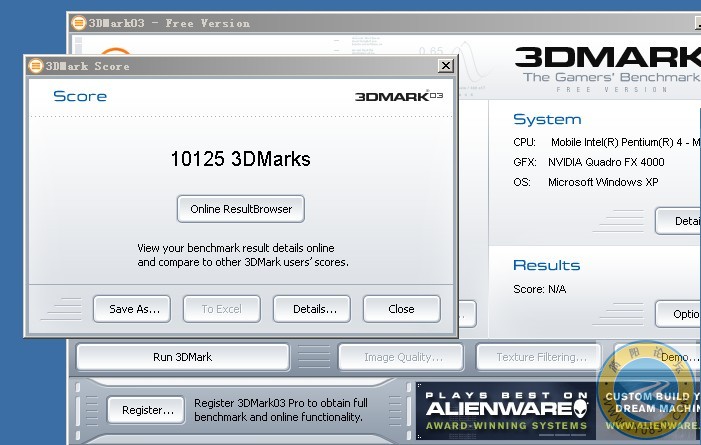Click the 10125 3DMarks score text
701x445 pixels.
click(241, 159)
